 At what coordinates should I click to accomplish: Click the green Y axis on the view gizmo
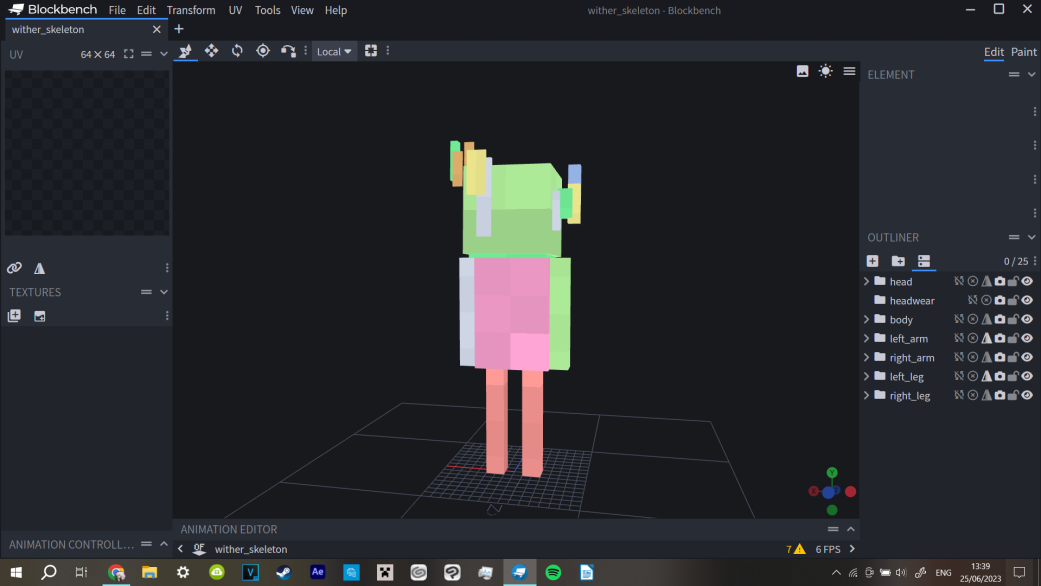click(x=832, y=470)
